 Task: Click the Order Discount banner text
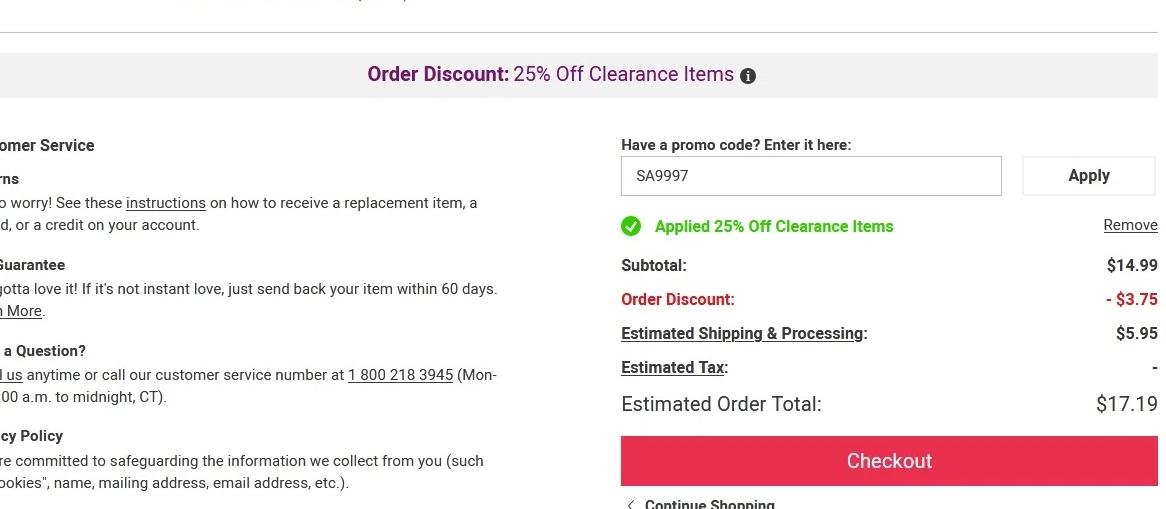pos(550,75)
